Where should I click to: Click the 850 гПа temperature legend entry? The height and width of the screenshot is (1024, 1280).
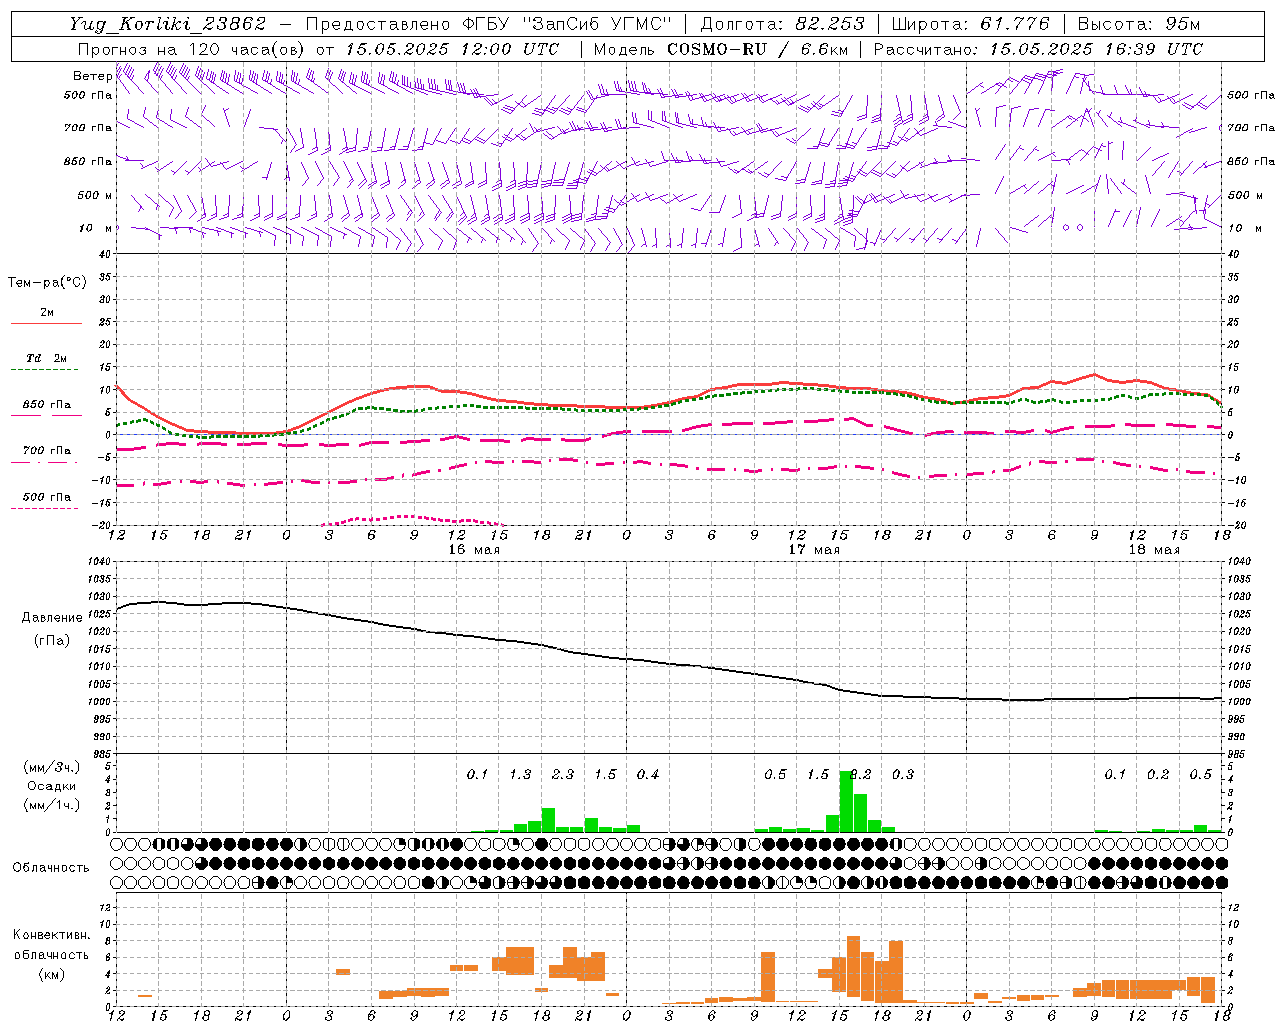47,405
